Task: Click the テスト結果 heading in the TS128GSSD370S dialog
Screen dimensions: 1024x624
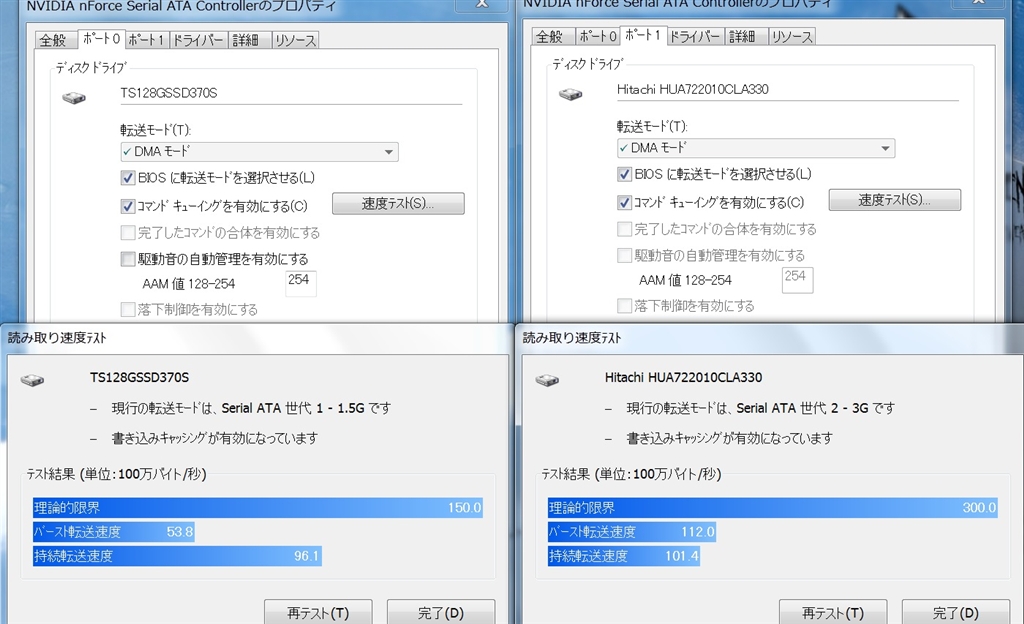Action: click(x=117, y=475)
